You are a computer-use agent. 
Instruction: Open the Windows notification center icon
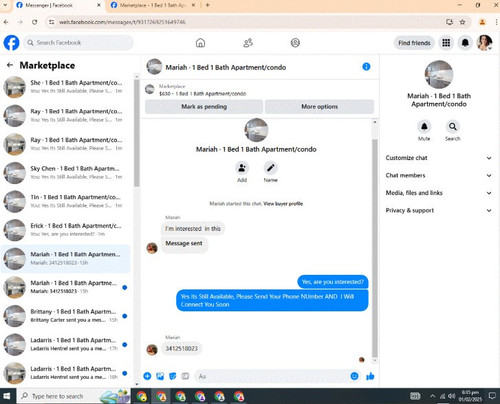492,396
